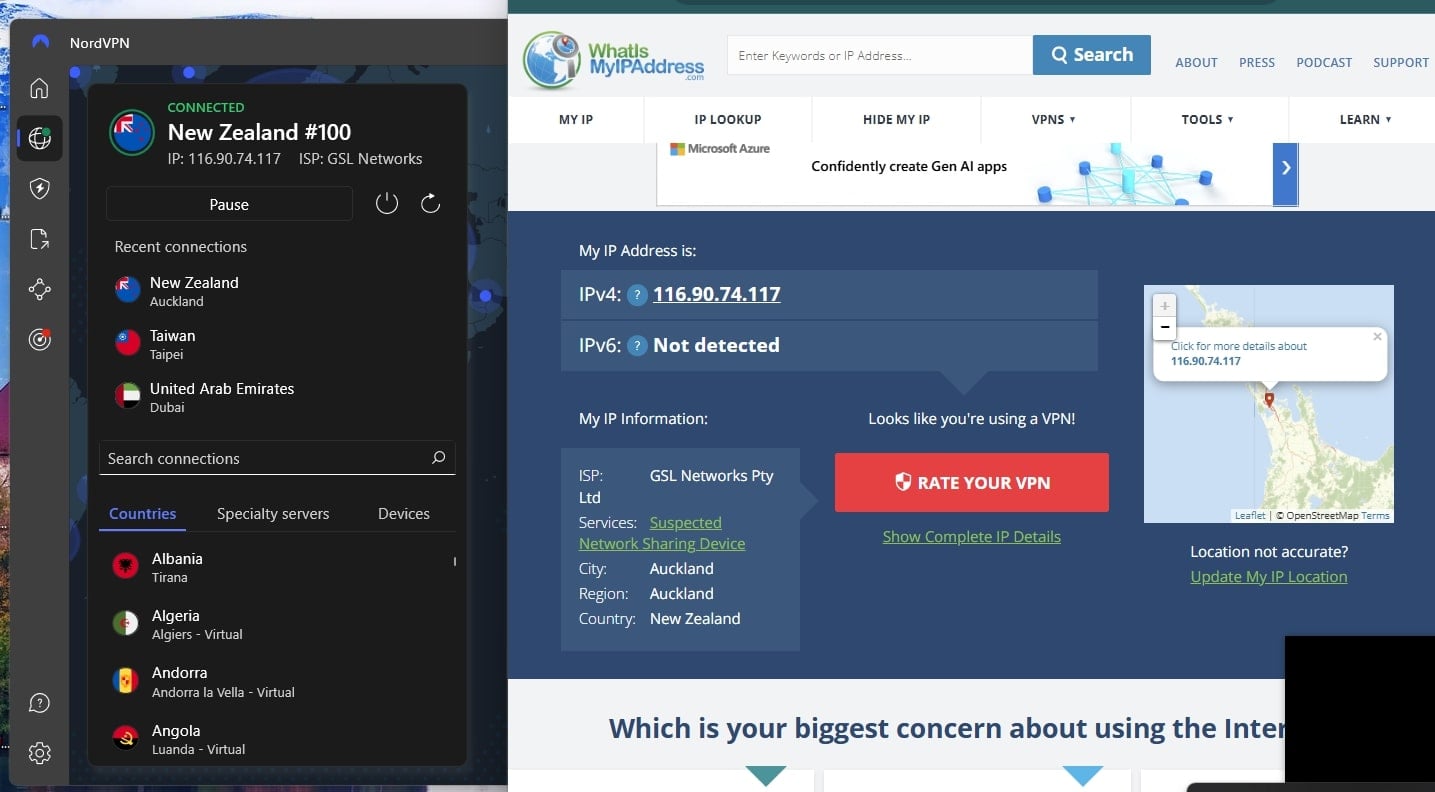
Task: Expand the TOOLS dropdown
Action: pyautogui.click(x=1208, y=119)
